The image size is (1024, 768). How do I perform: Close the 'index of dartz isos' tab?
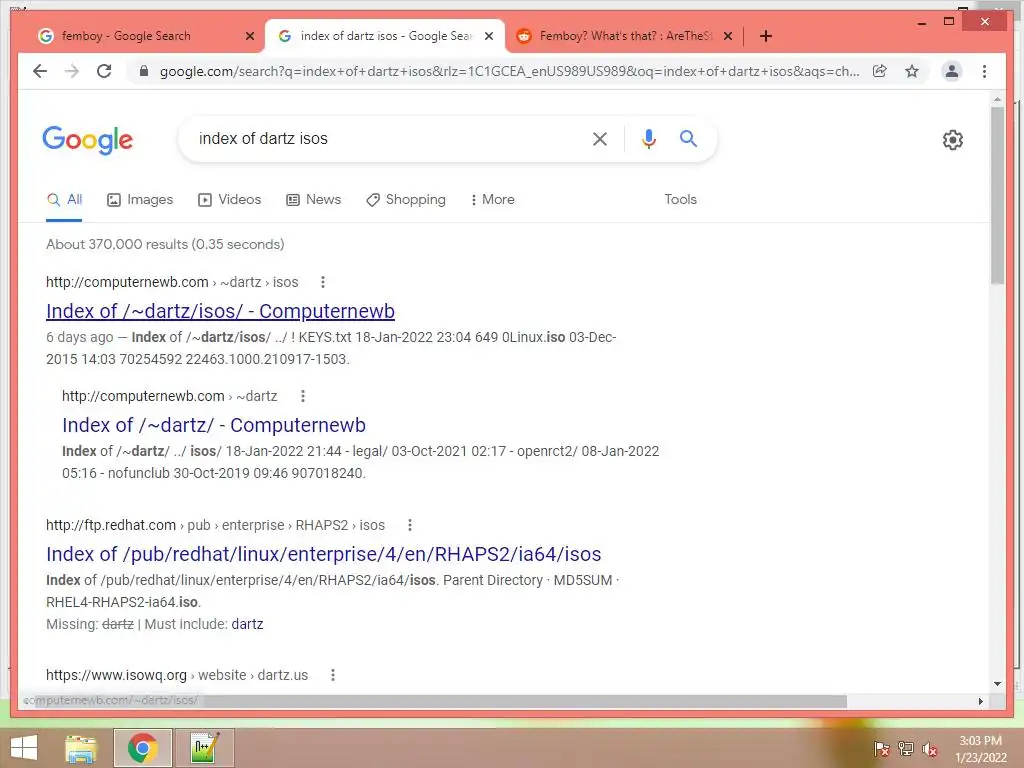488,36
